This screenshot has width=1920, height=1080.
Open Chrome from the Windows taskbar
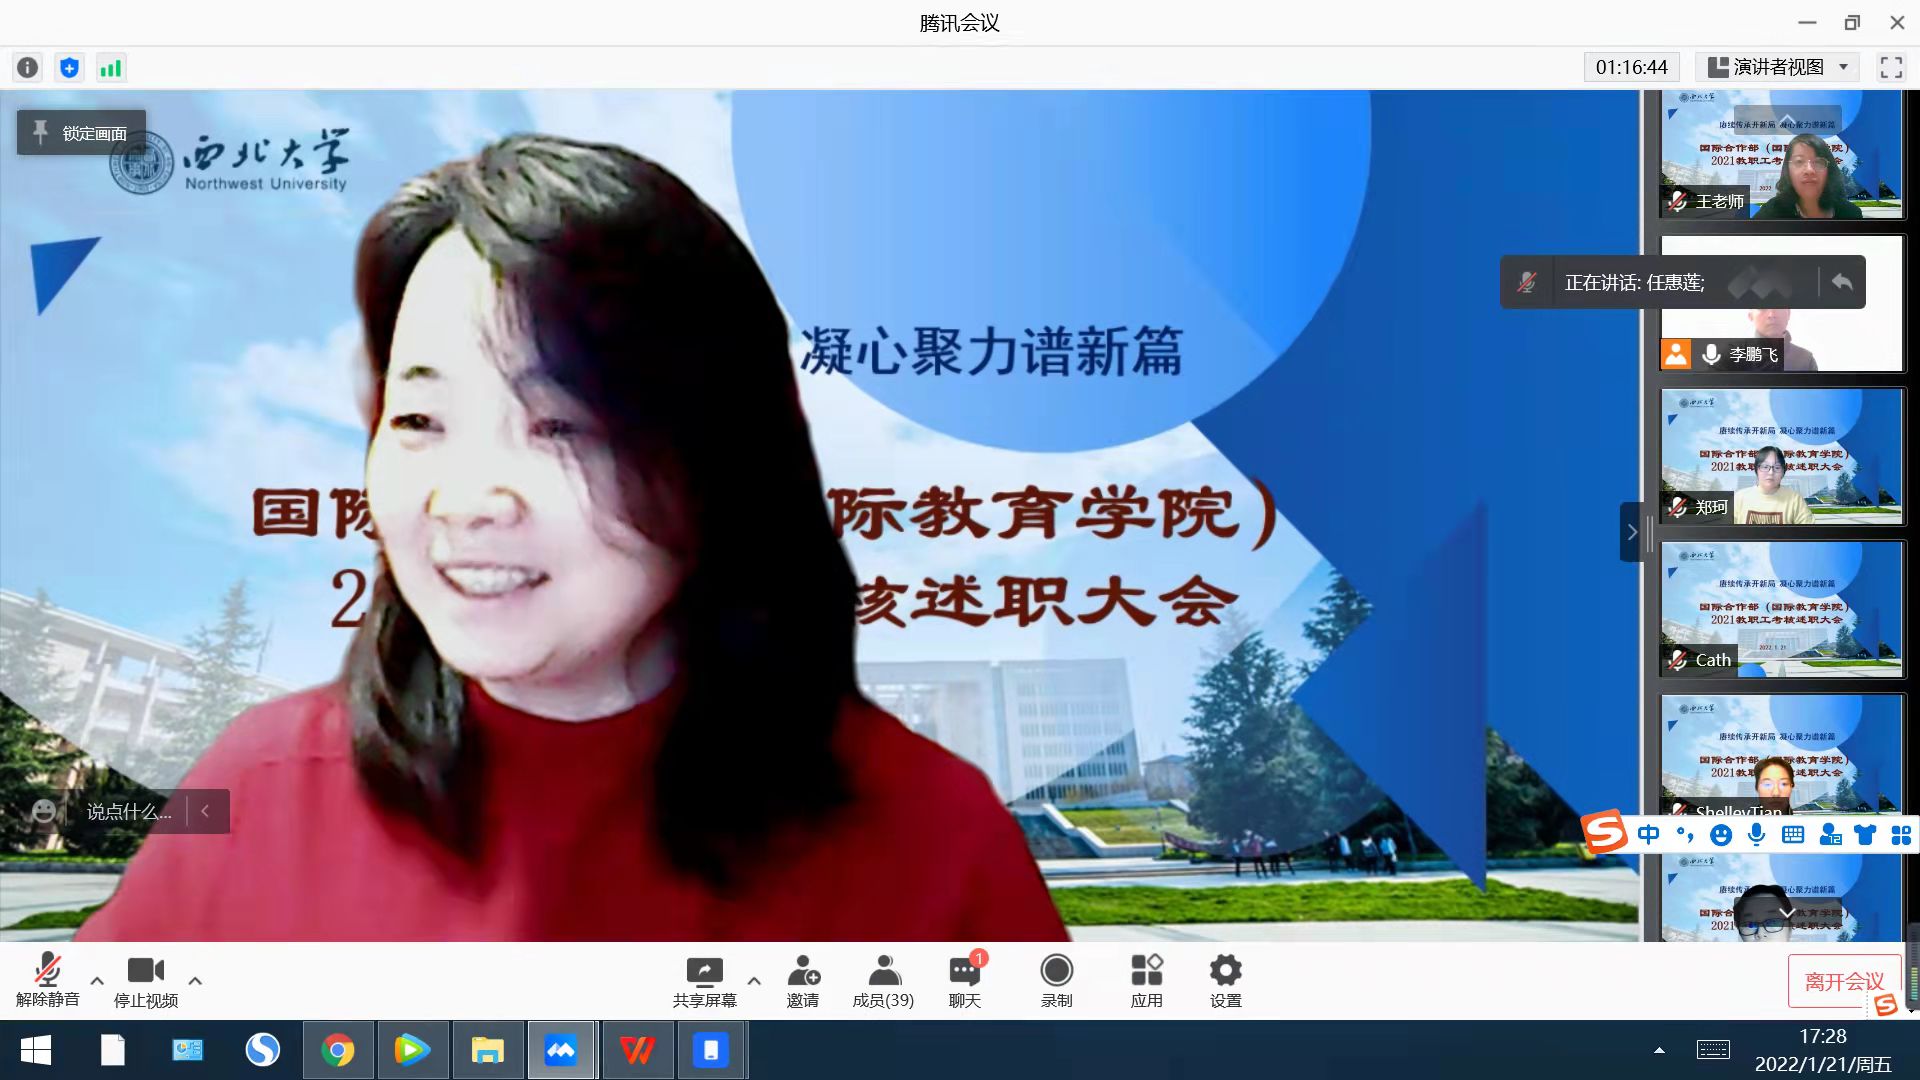coord(338,1050)
